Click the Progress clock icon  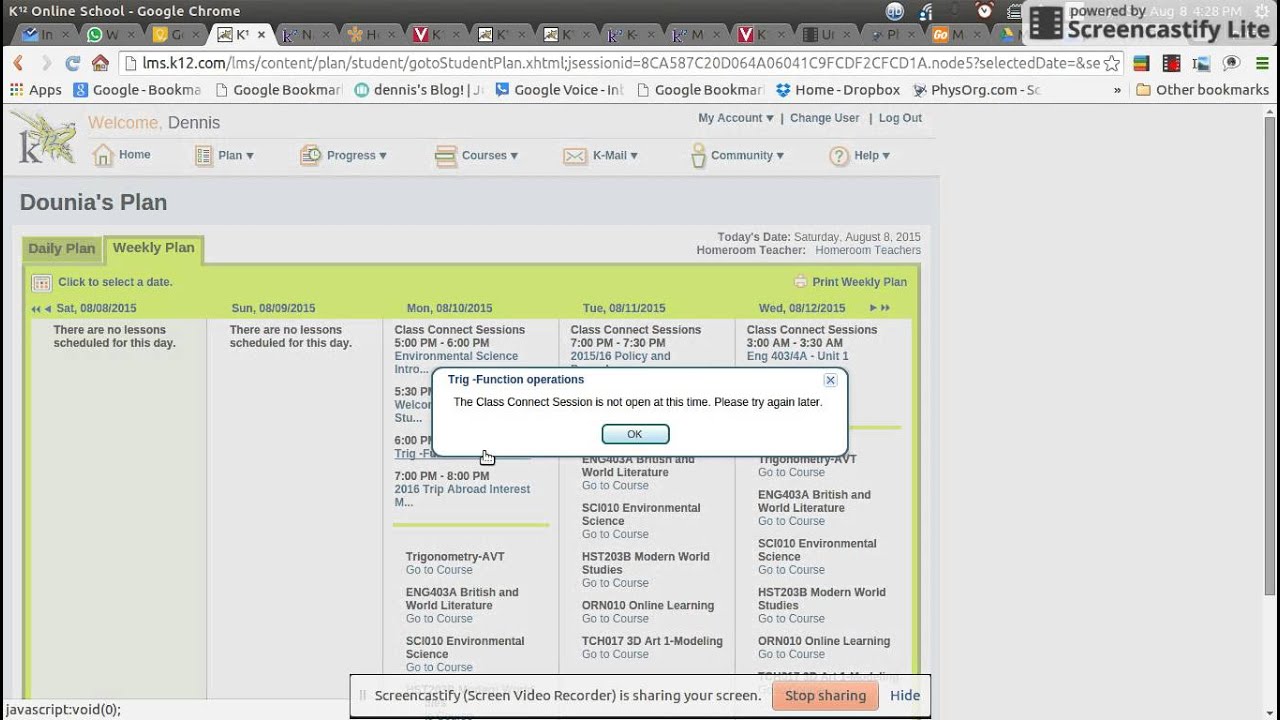point(311,155)
